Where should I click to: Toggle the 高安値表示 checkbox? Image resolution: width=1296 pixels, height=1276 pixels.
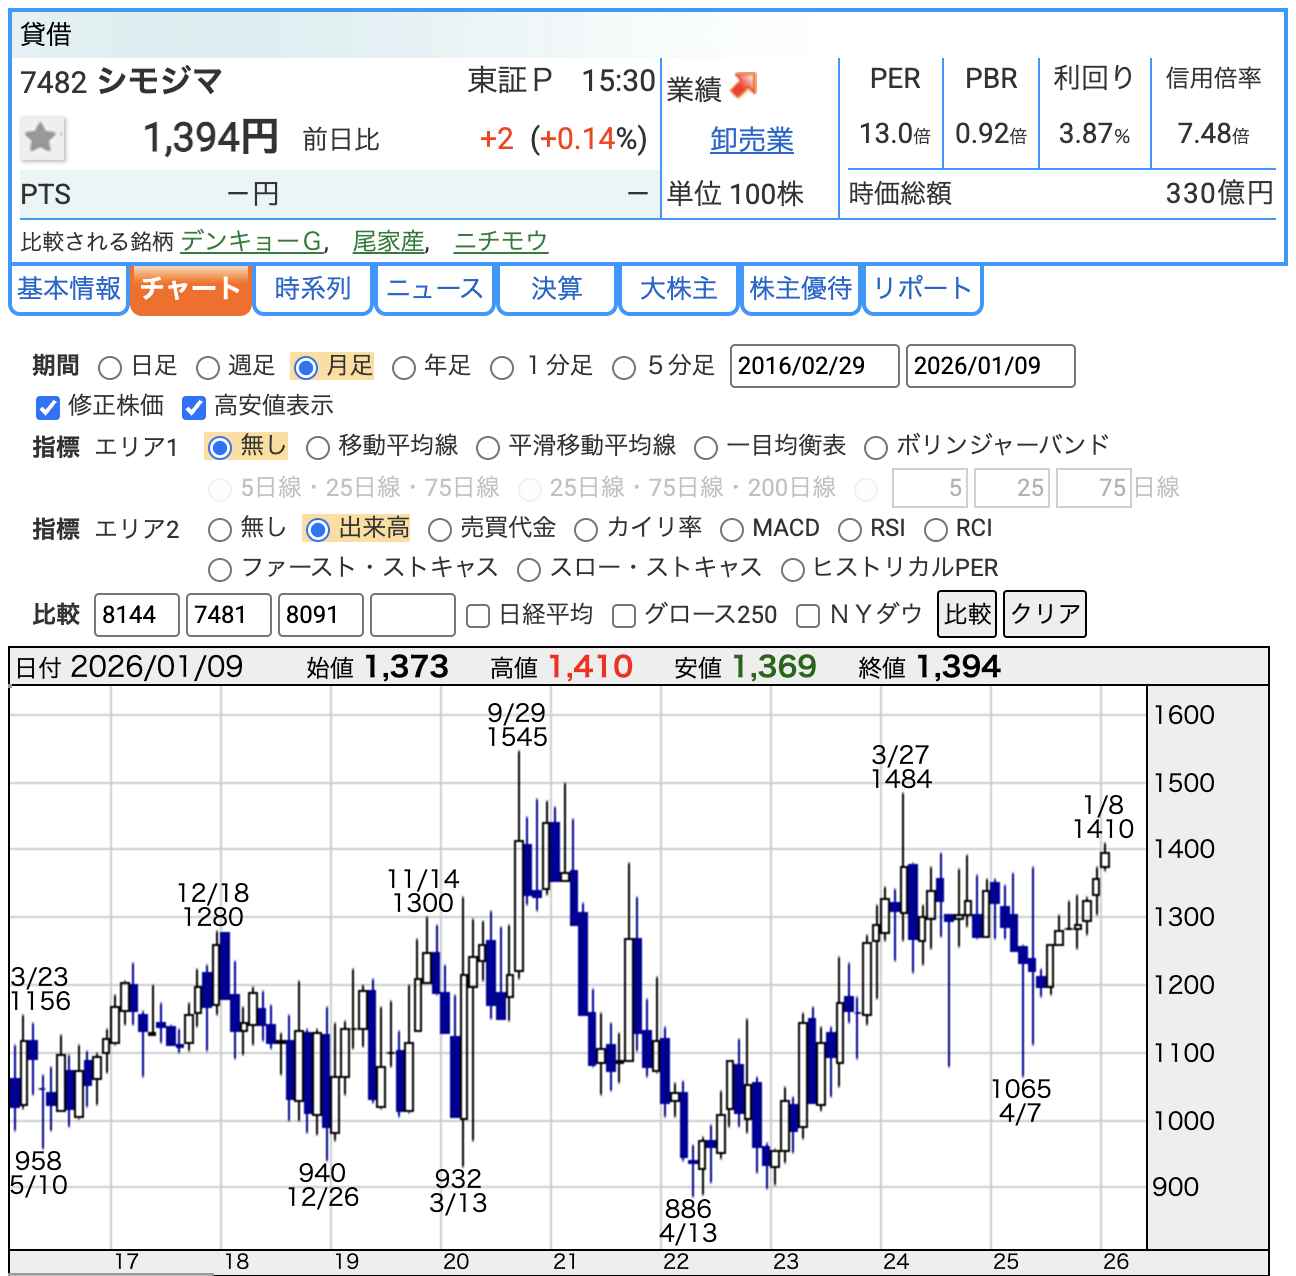(194, 407)
